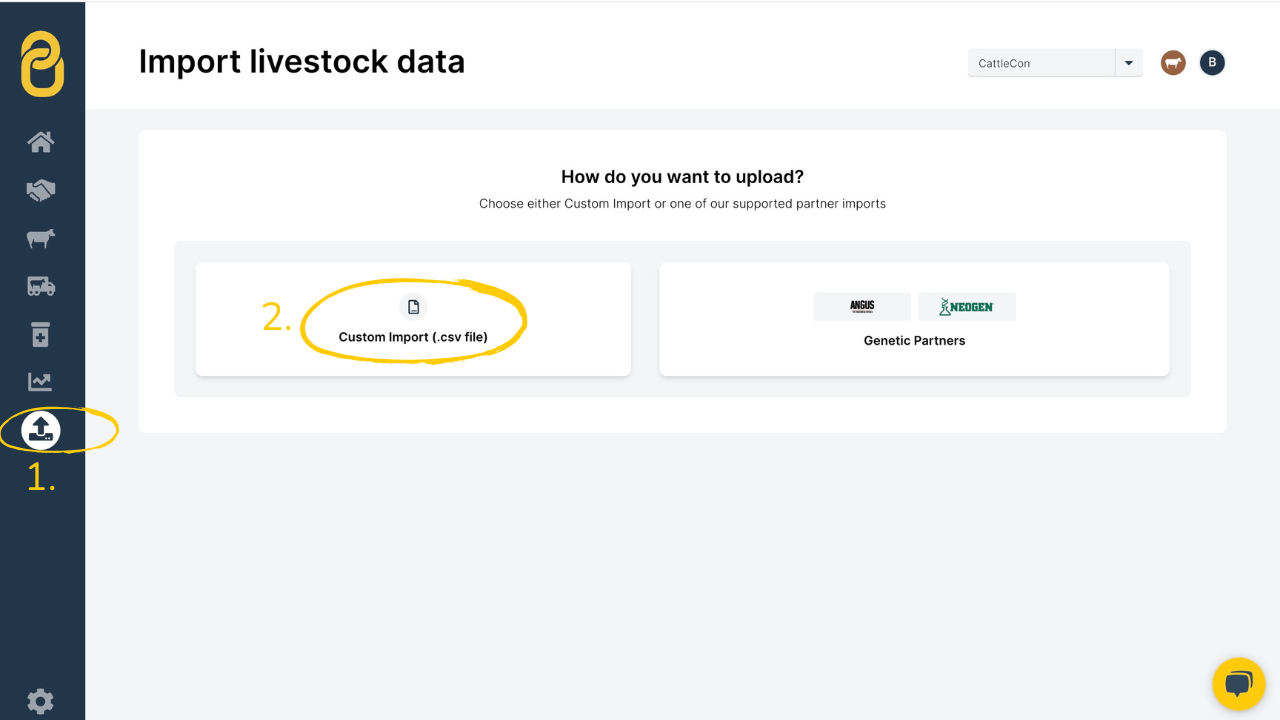Click the Angus partner logo
This screenshot has width=1280, height=720.
click(862, 306)
